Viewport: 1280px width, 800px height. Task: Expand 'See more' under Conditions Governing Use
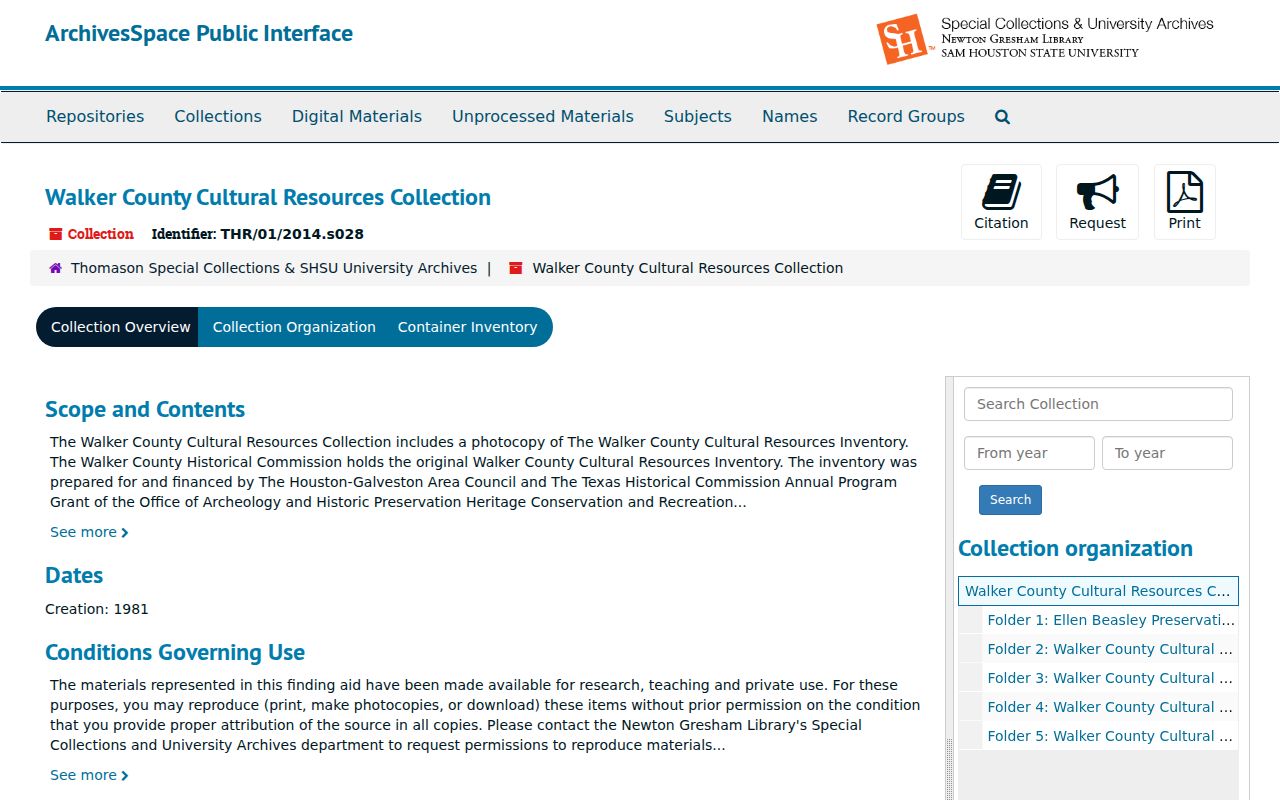pyautogui.click(x=89, y=775)
